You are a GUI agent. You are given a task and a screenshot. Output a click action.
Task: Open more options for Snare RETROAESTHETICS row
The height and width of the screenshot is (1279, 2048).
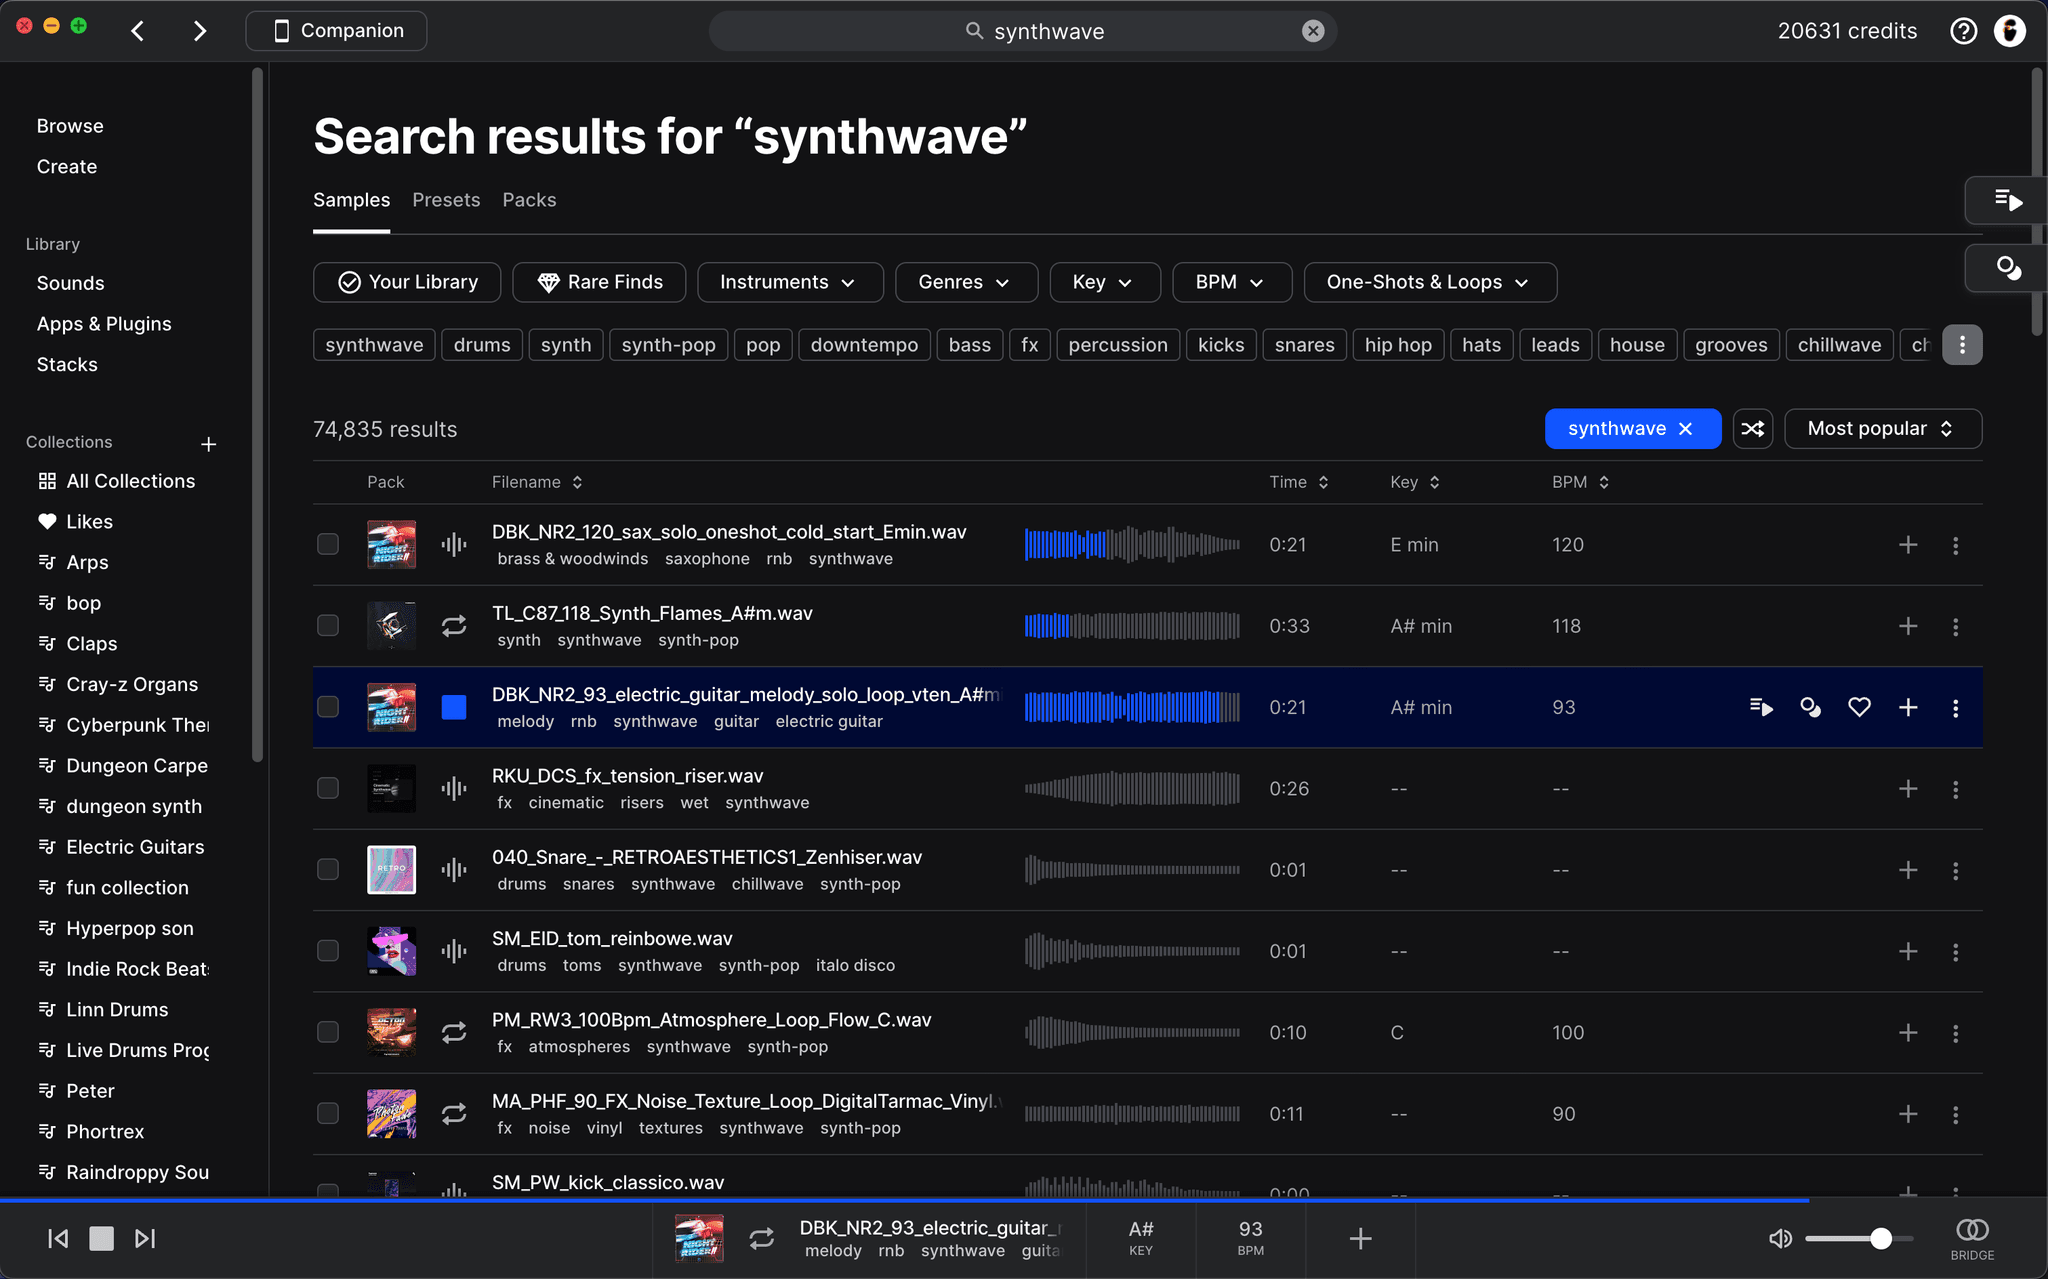[1955, 870]
